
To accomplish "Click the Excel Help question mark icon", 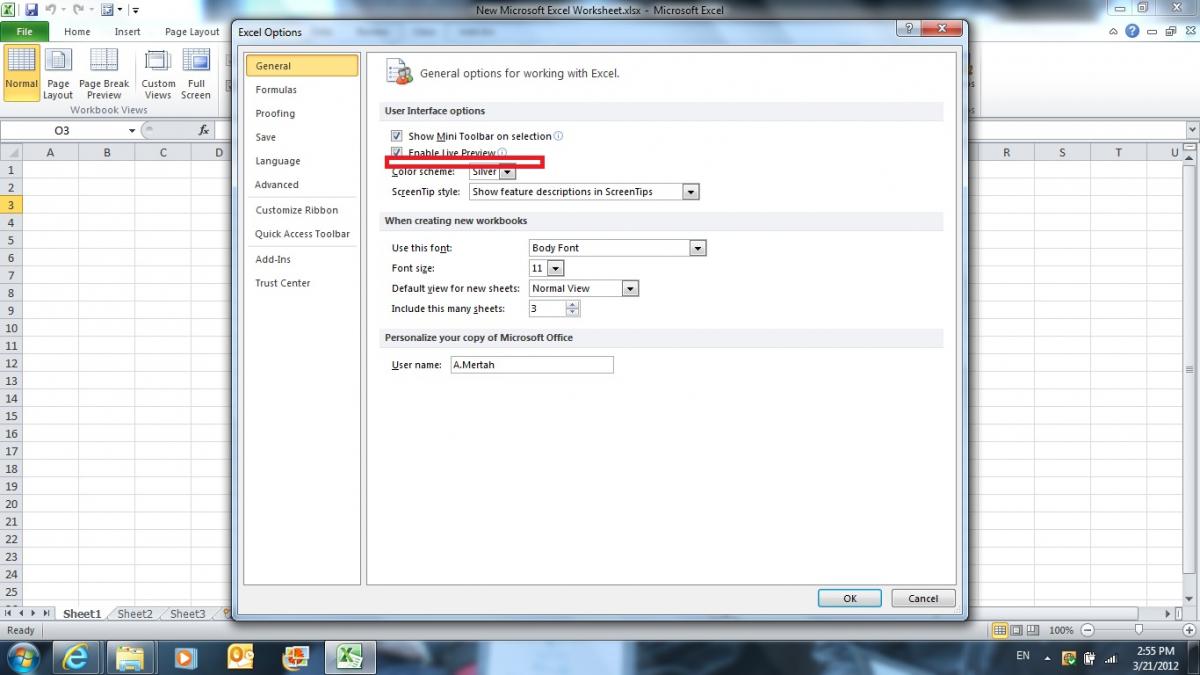I will click(1132, 31).
